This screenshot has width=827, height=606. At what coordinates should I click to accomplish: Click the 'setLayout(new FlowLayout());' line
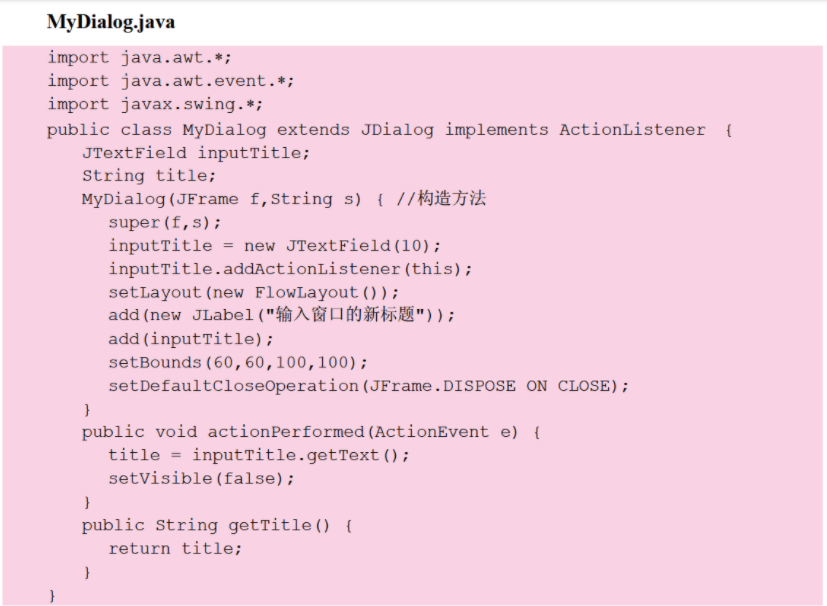[254, 292]
